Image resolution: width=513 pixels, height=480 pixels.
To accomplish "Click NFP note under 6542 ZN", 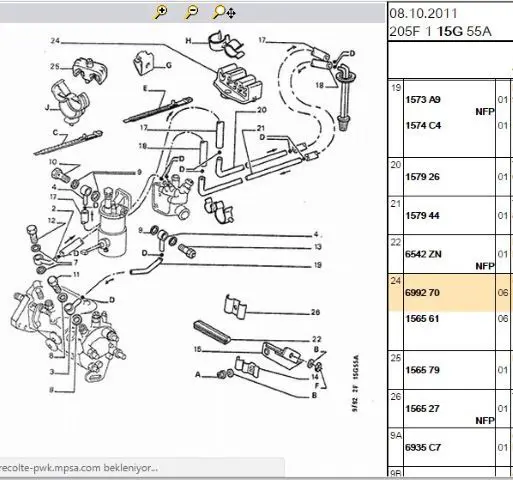I will 485,266.
